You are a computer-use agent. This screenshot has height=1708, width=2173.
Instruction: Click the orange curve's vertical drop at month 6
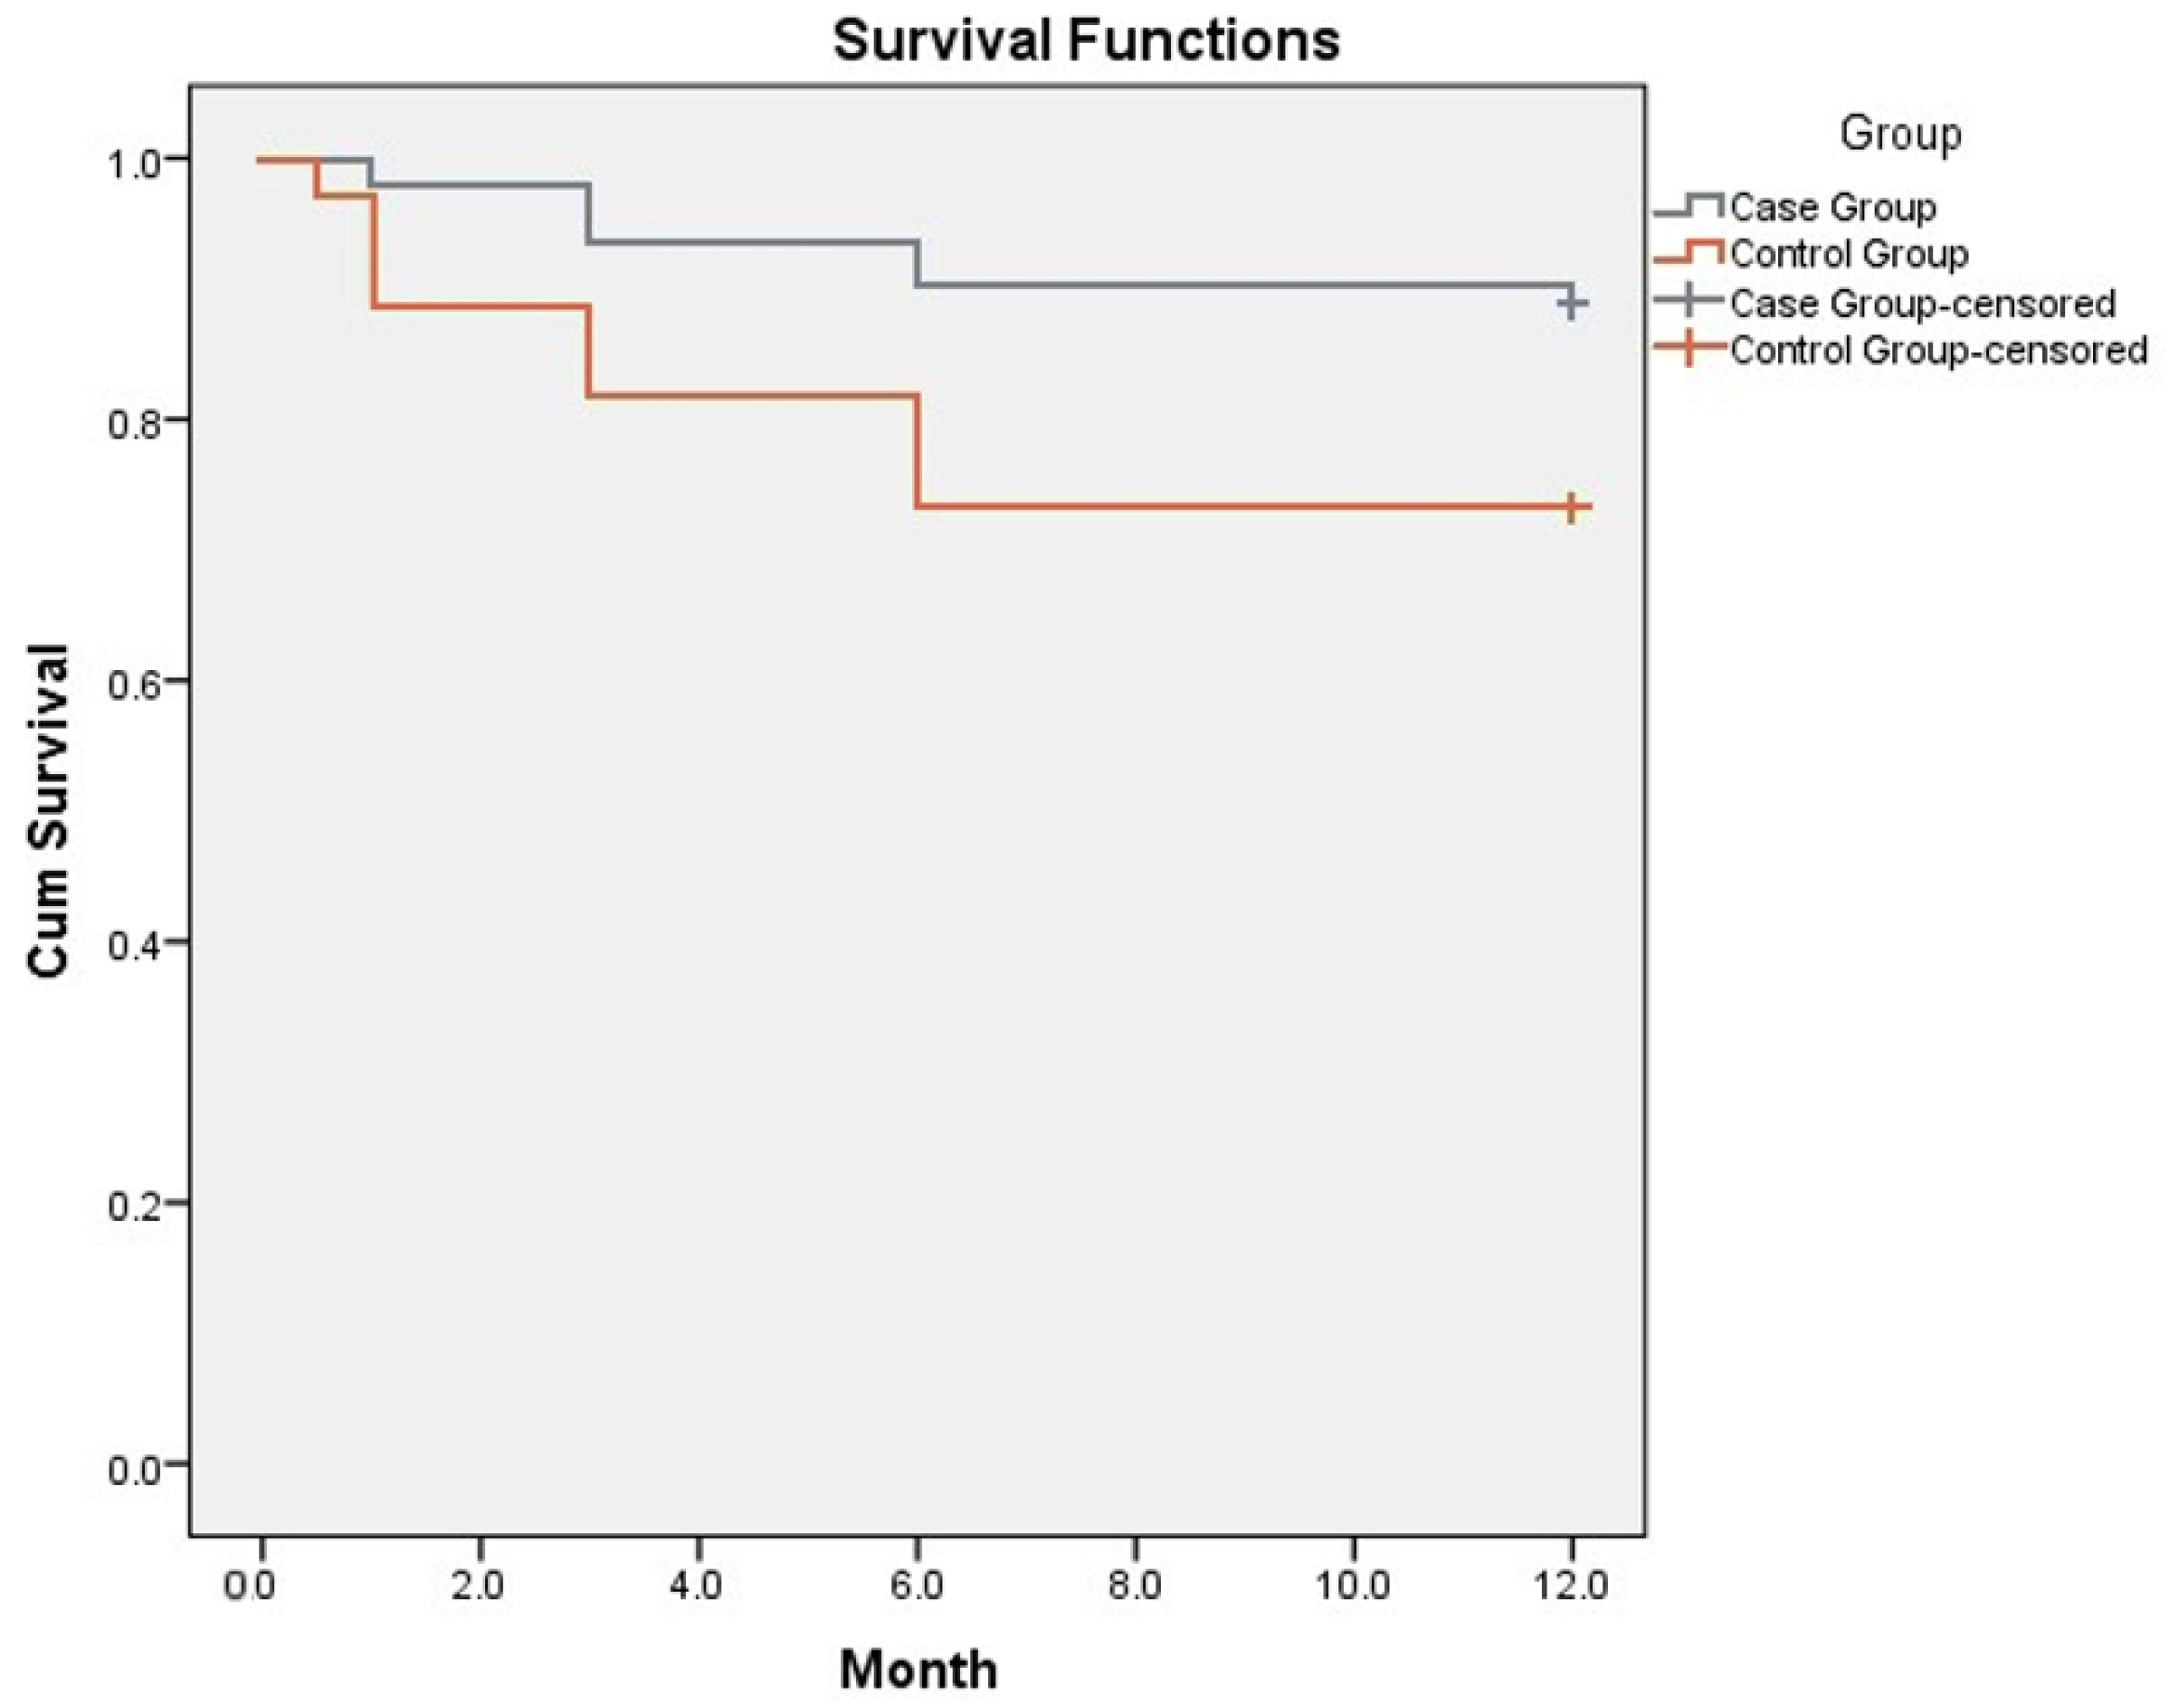[916, 451]
